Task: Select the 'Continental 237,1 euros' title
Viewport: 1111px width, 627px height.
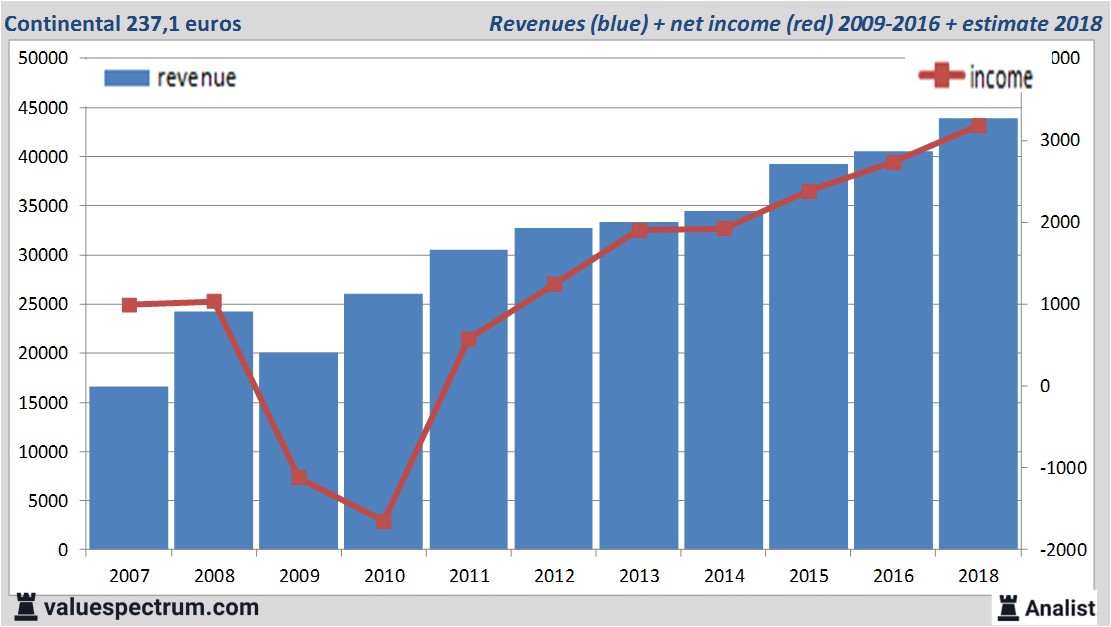Action: pos(123,23)
